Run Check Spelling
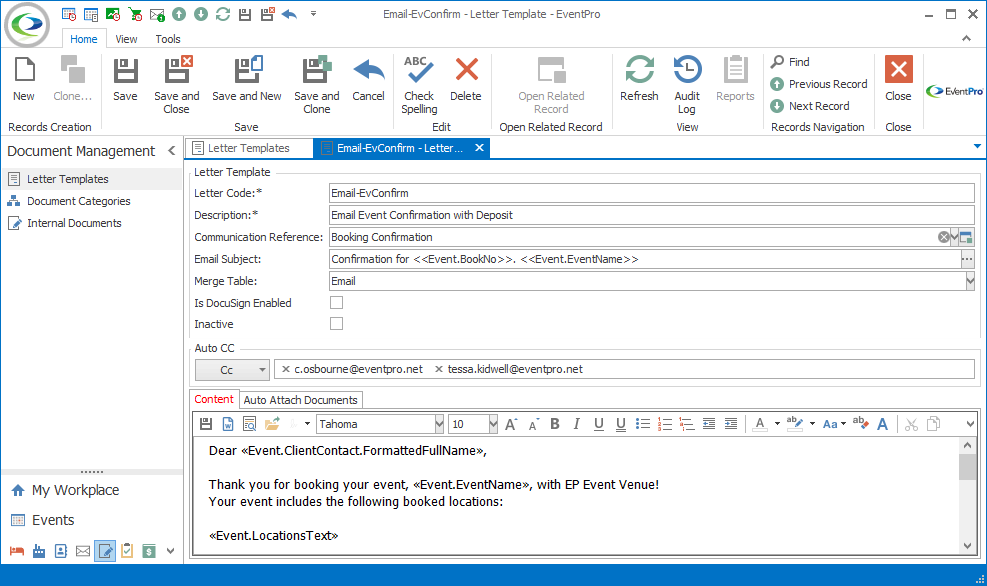987x586 pixels. pos(419,84)
